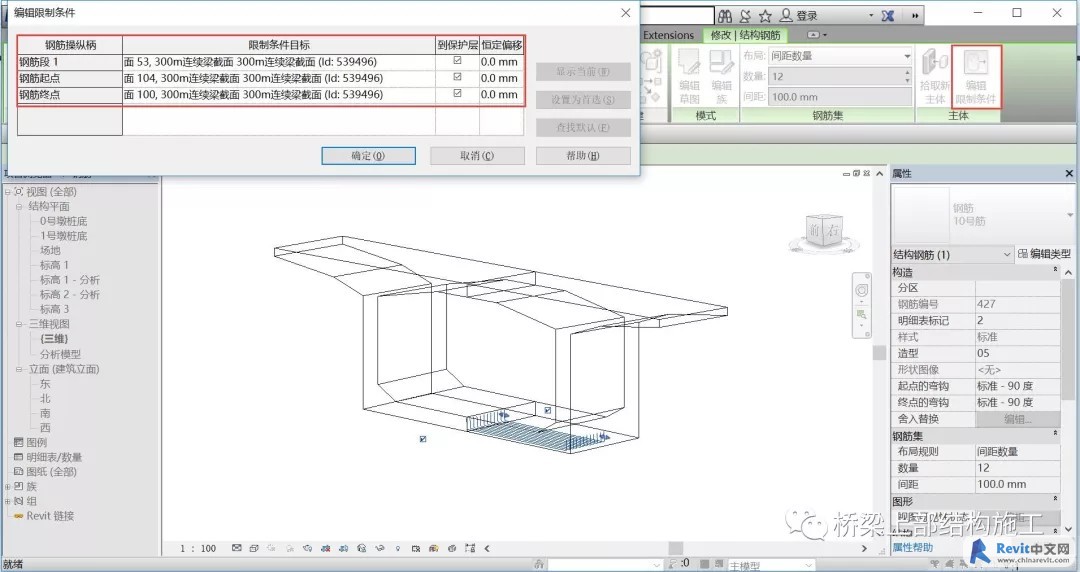
Task: Click the properties palette scroll-up arrow
Action: point(1069,273)
